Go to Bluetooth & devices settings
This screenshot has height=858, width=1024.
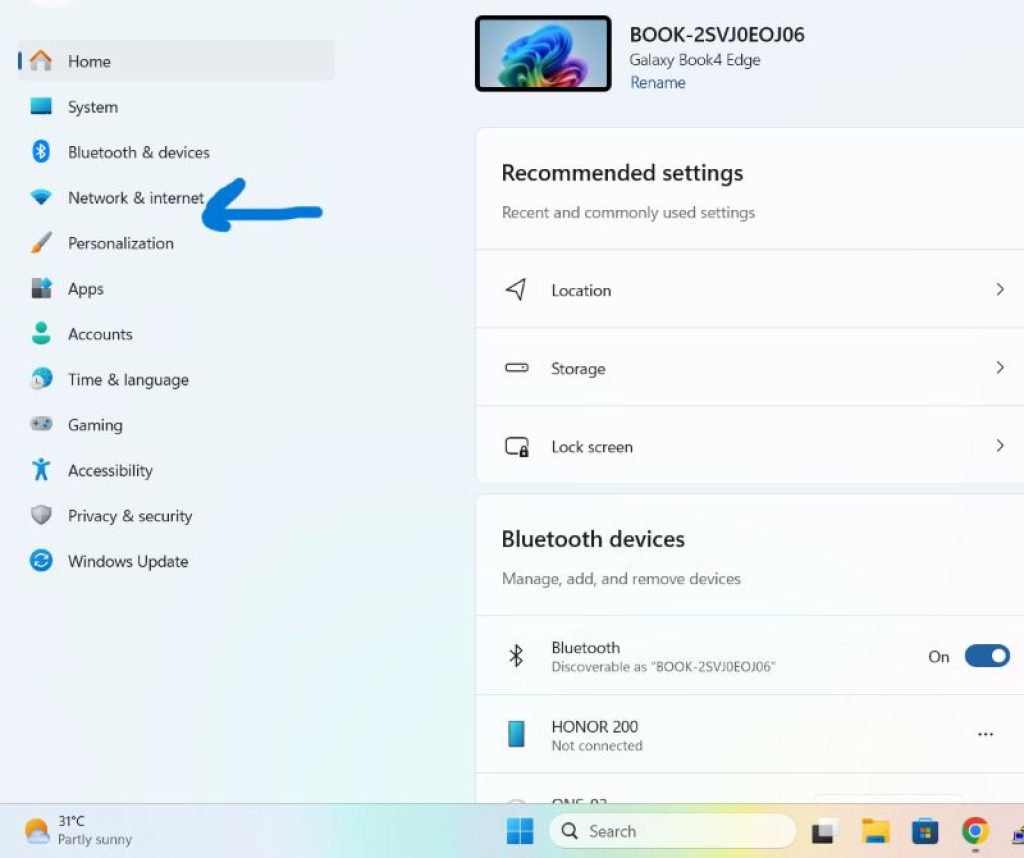point(176,151)
